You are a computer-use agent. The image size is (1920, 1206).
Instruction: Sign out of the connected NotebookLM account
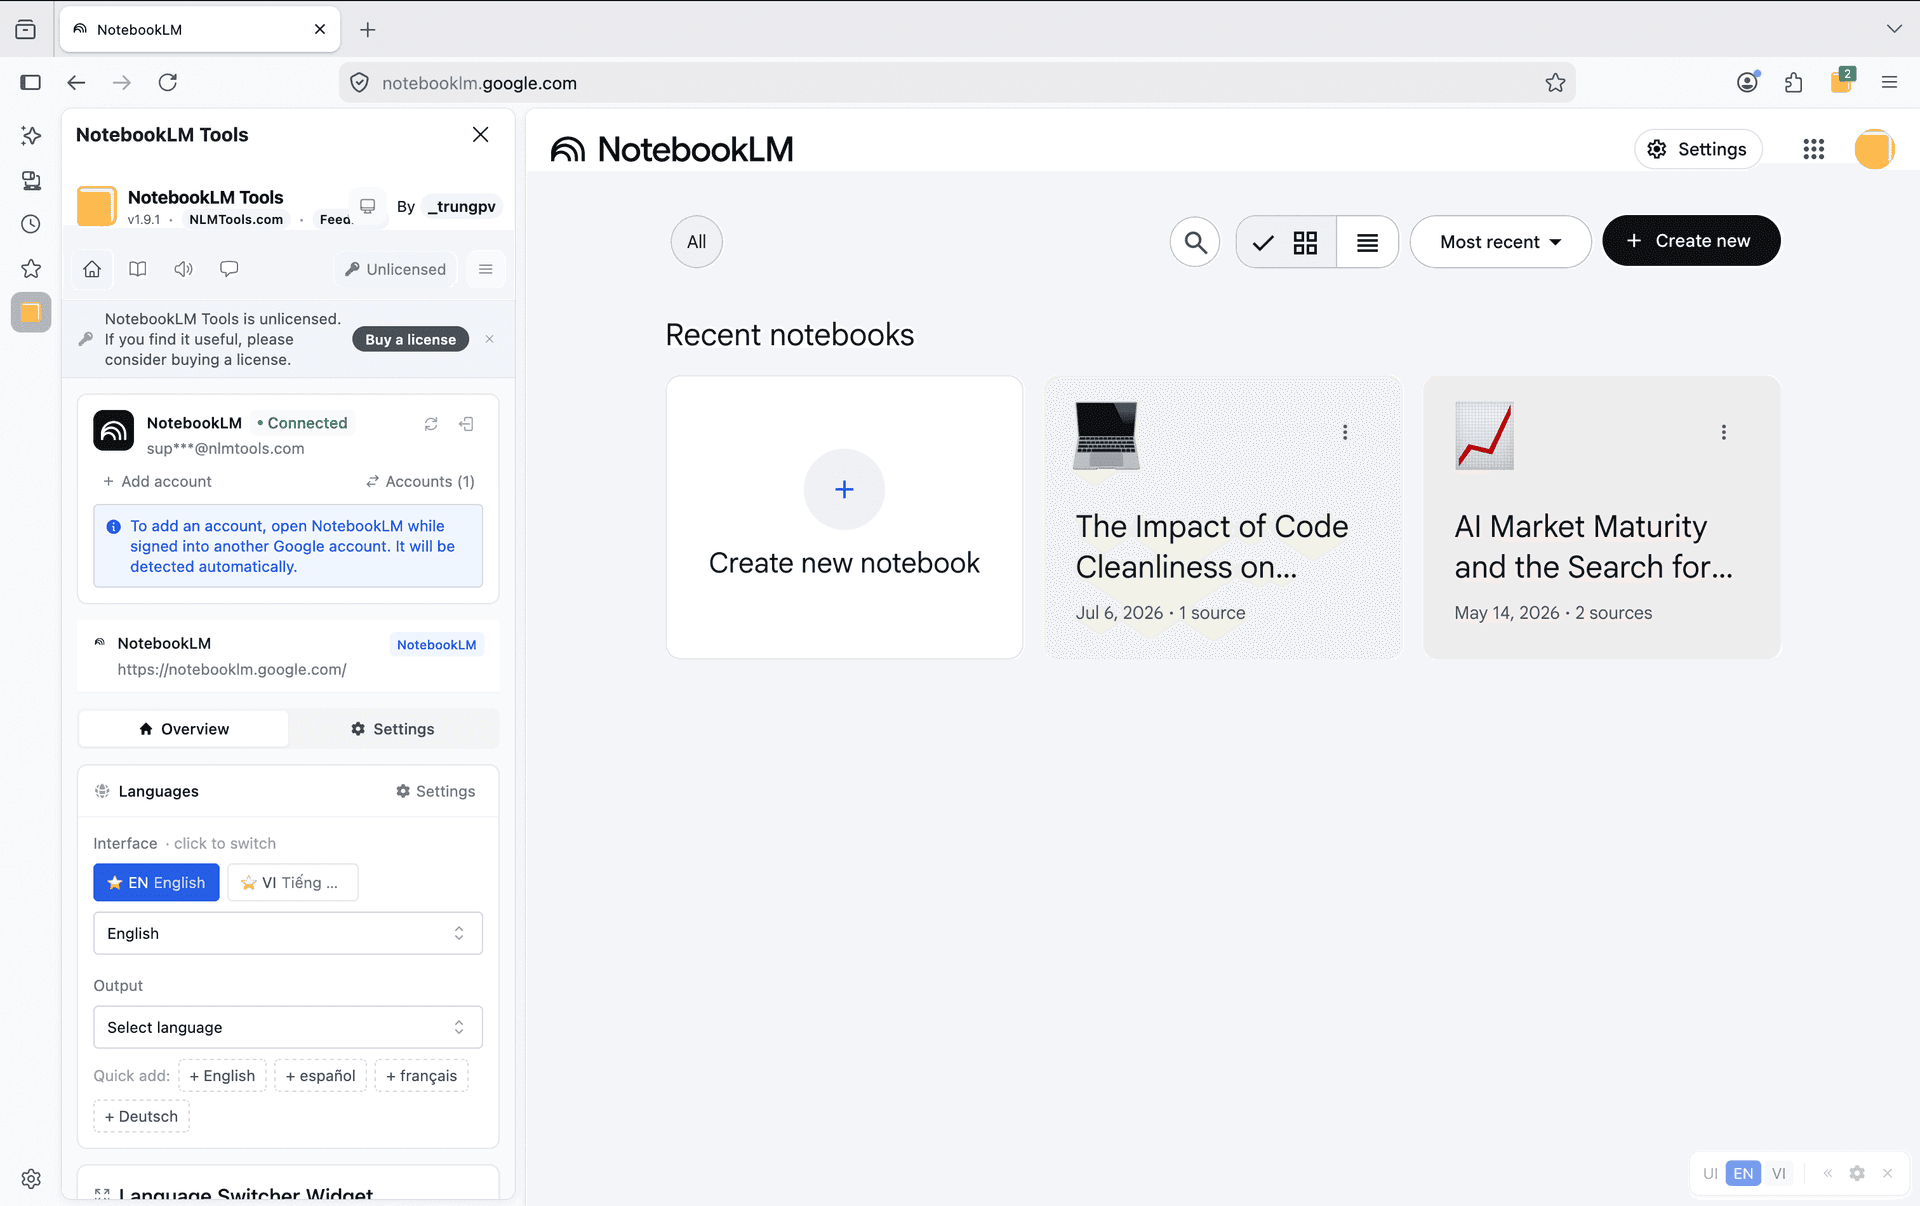point(466,424)
